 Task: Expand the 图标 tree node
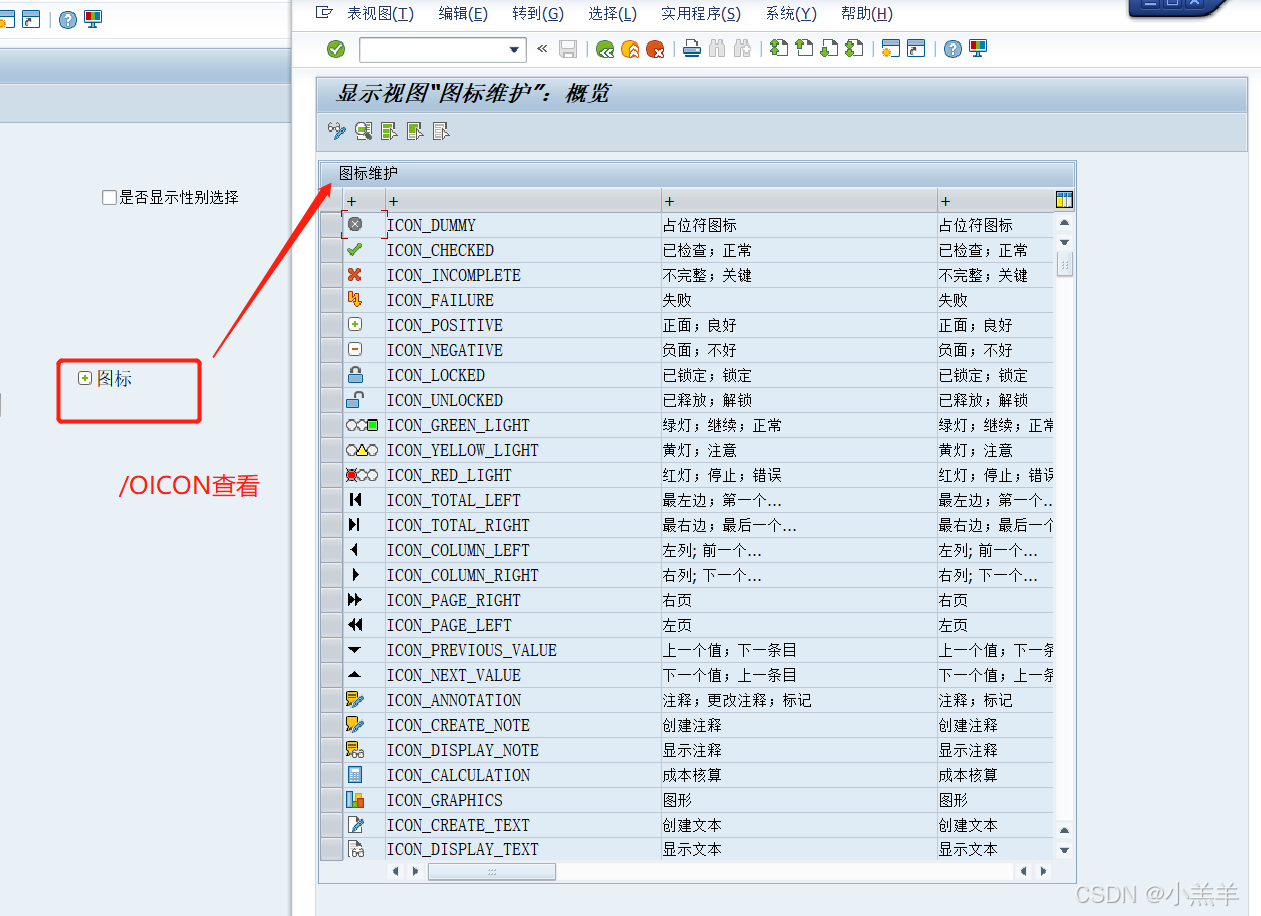(84, 378)
